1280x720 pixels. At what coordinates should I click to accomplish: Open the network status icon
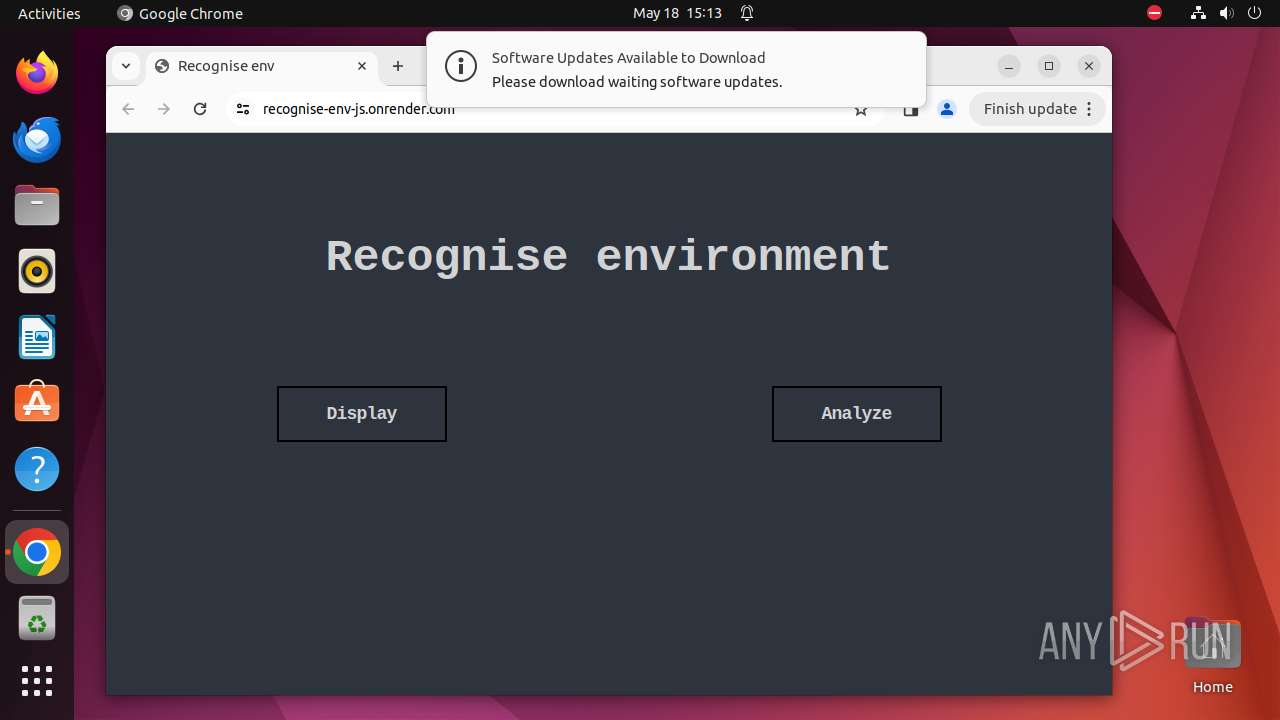pos(1198,13)
